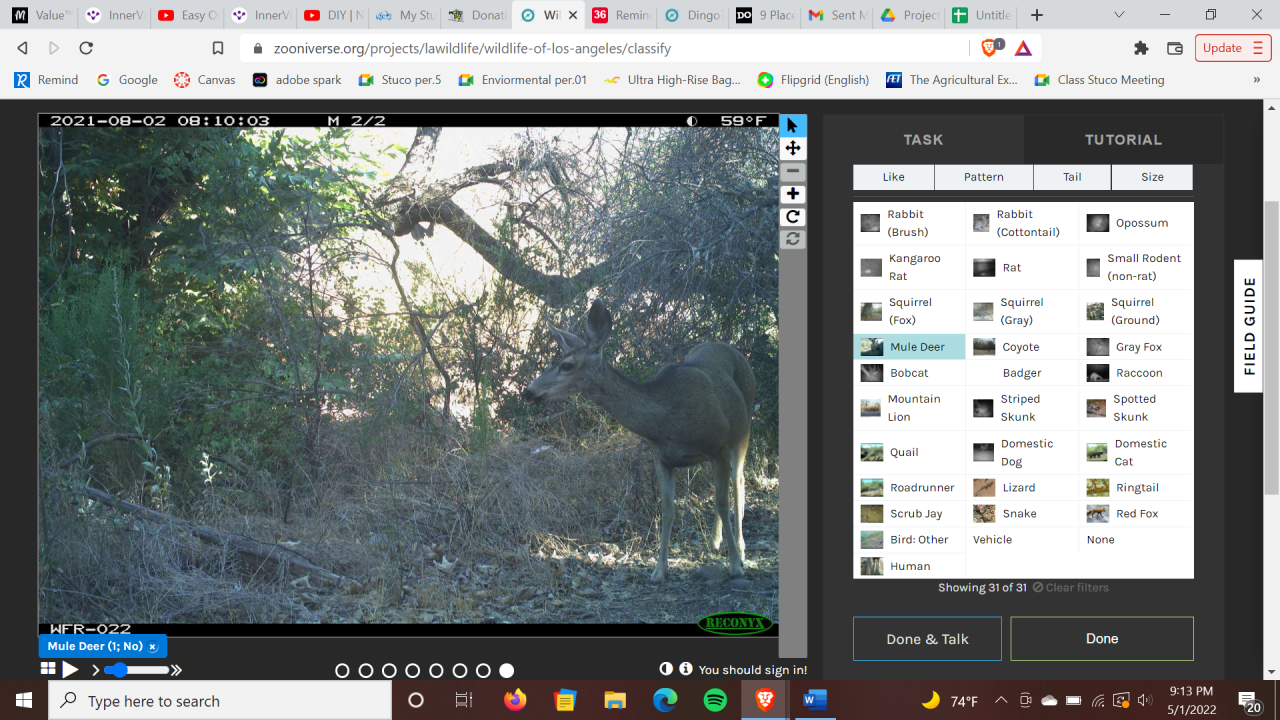1280x720 pixels.
Task: Open the Windows Start menu
Action: point(24,700)
